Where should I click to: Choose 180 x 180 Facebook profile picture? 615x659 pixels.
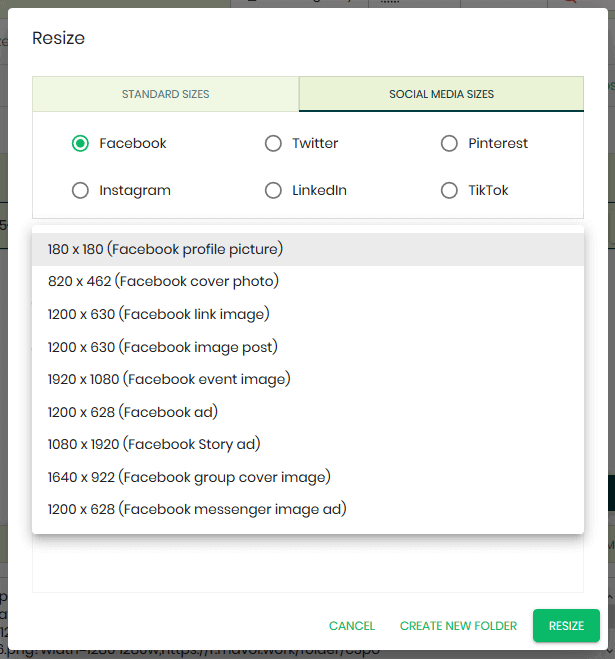(308, 249)
